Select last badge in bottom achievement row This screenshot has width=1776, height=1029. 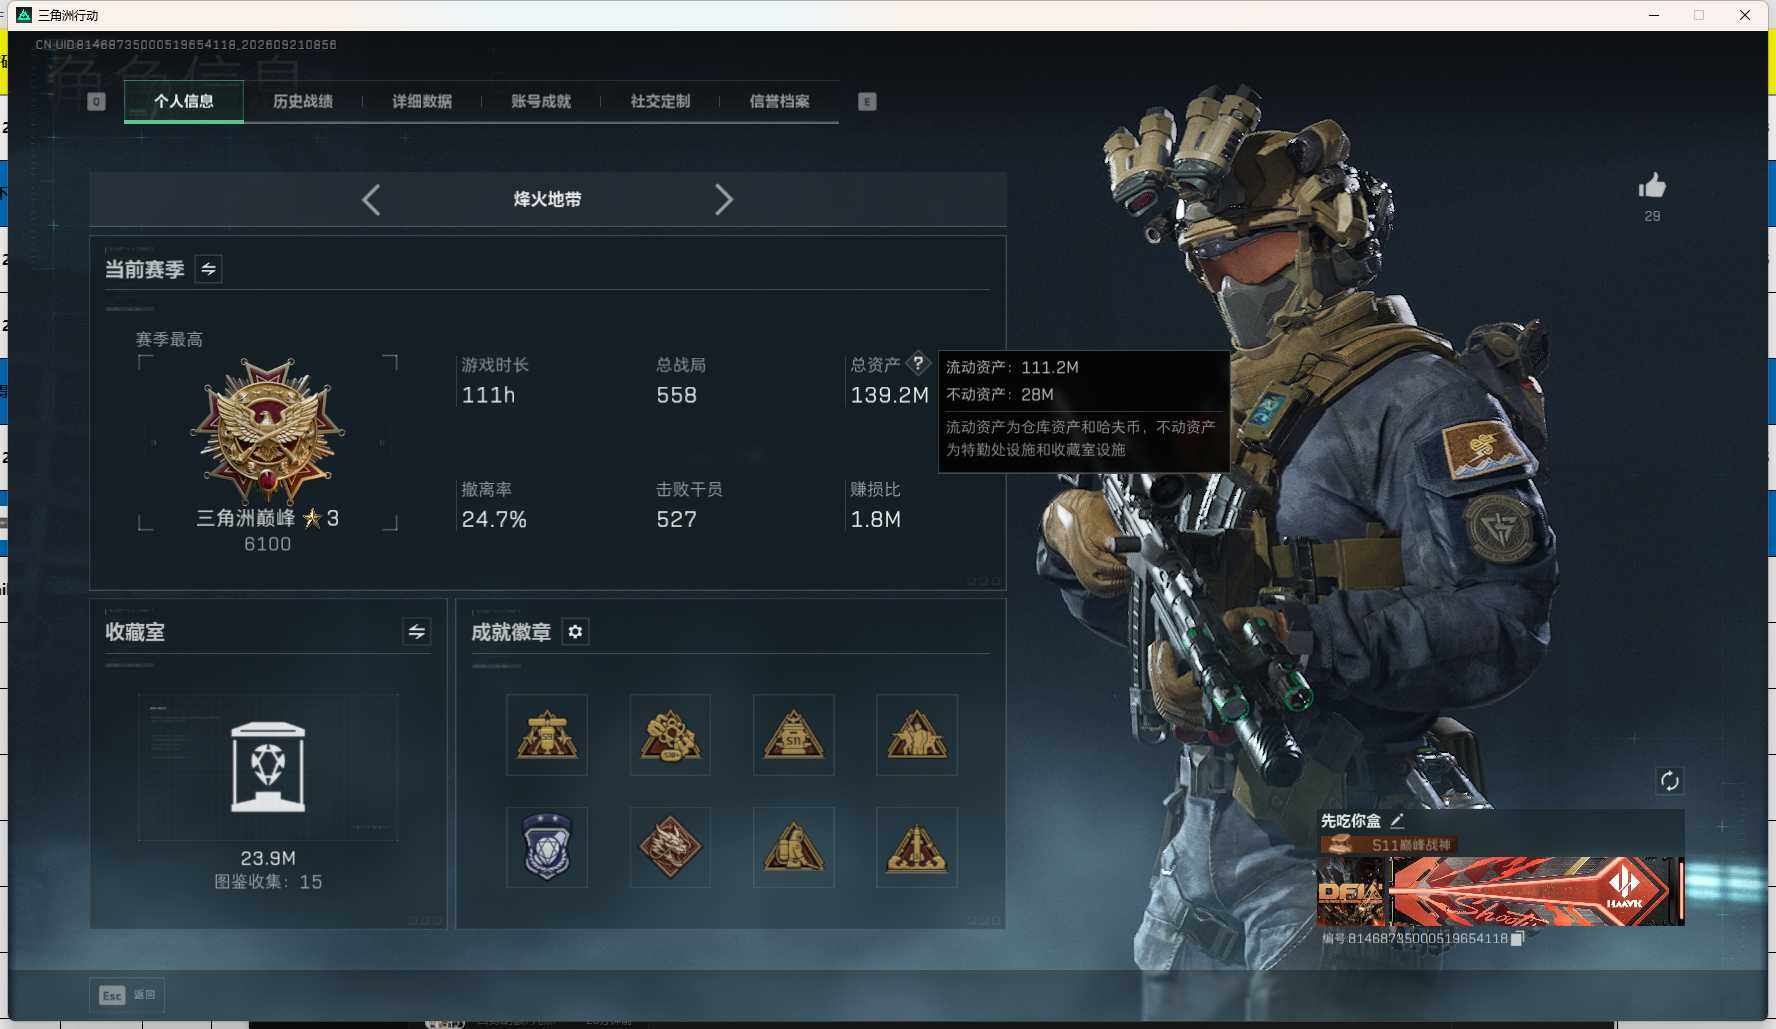click(917, 847)
